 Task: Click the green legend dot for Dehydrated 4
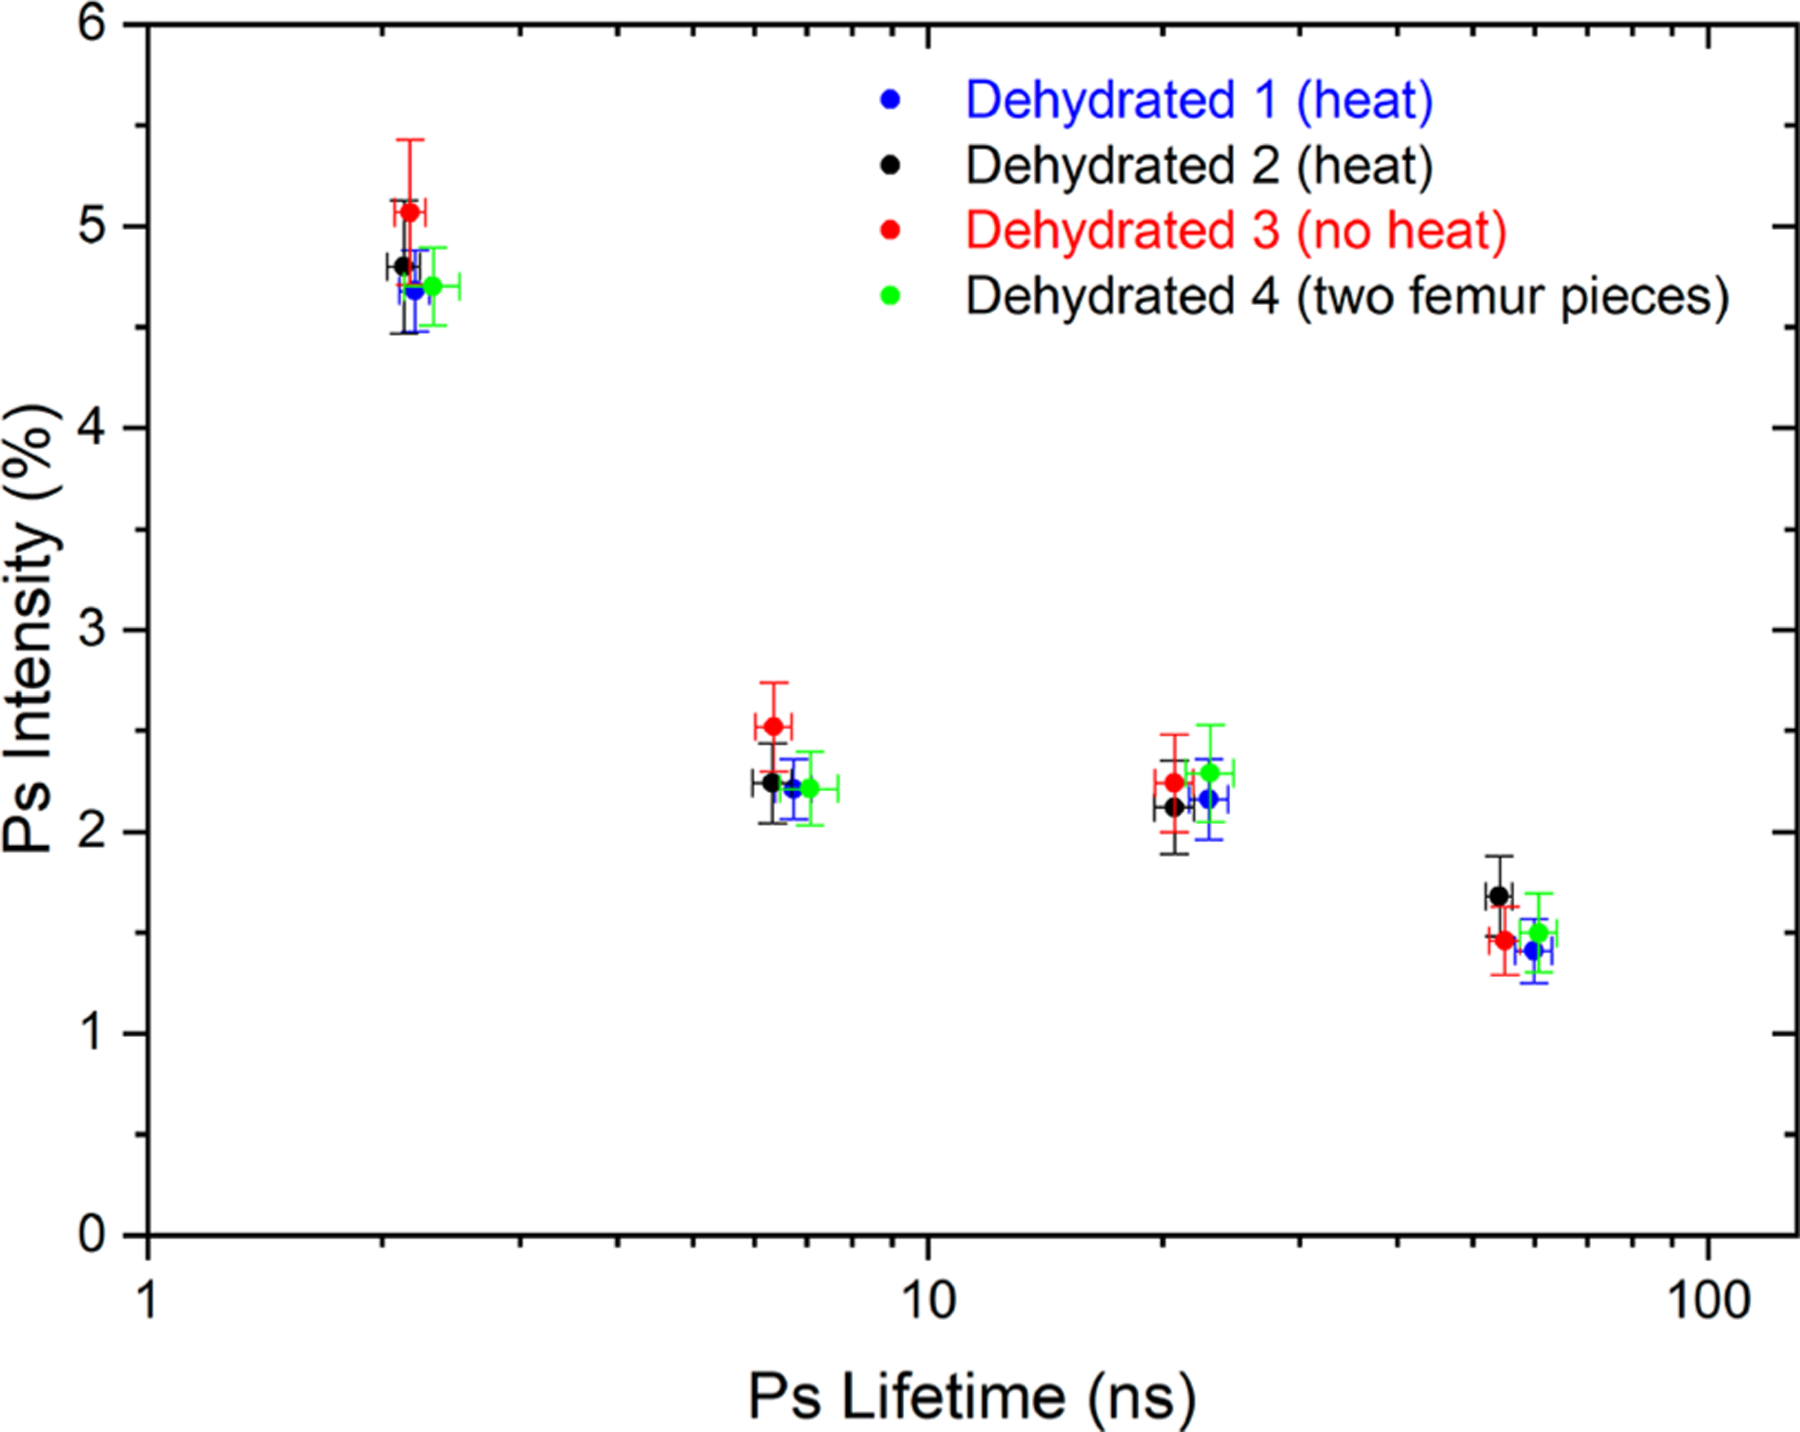[x=890, y=296]
